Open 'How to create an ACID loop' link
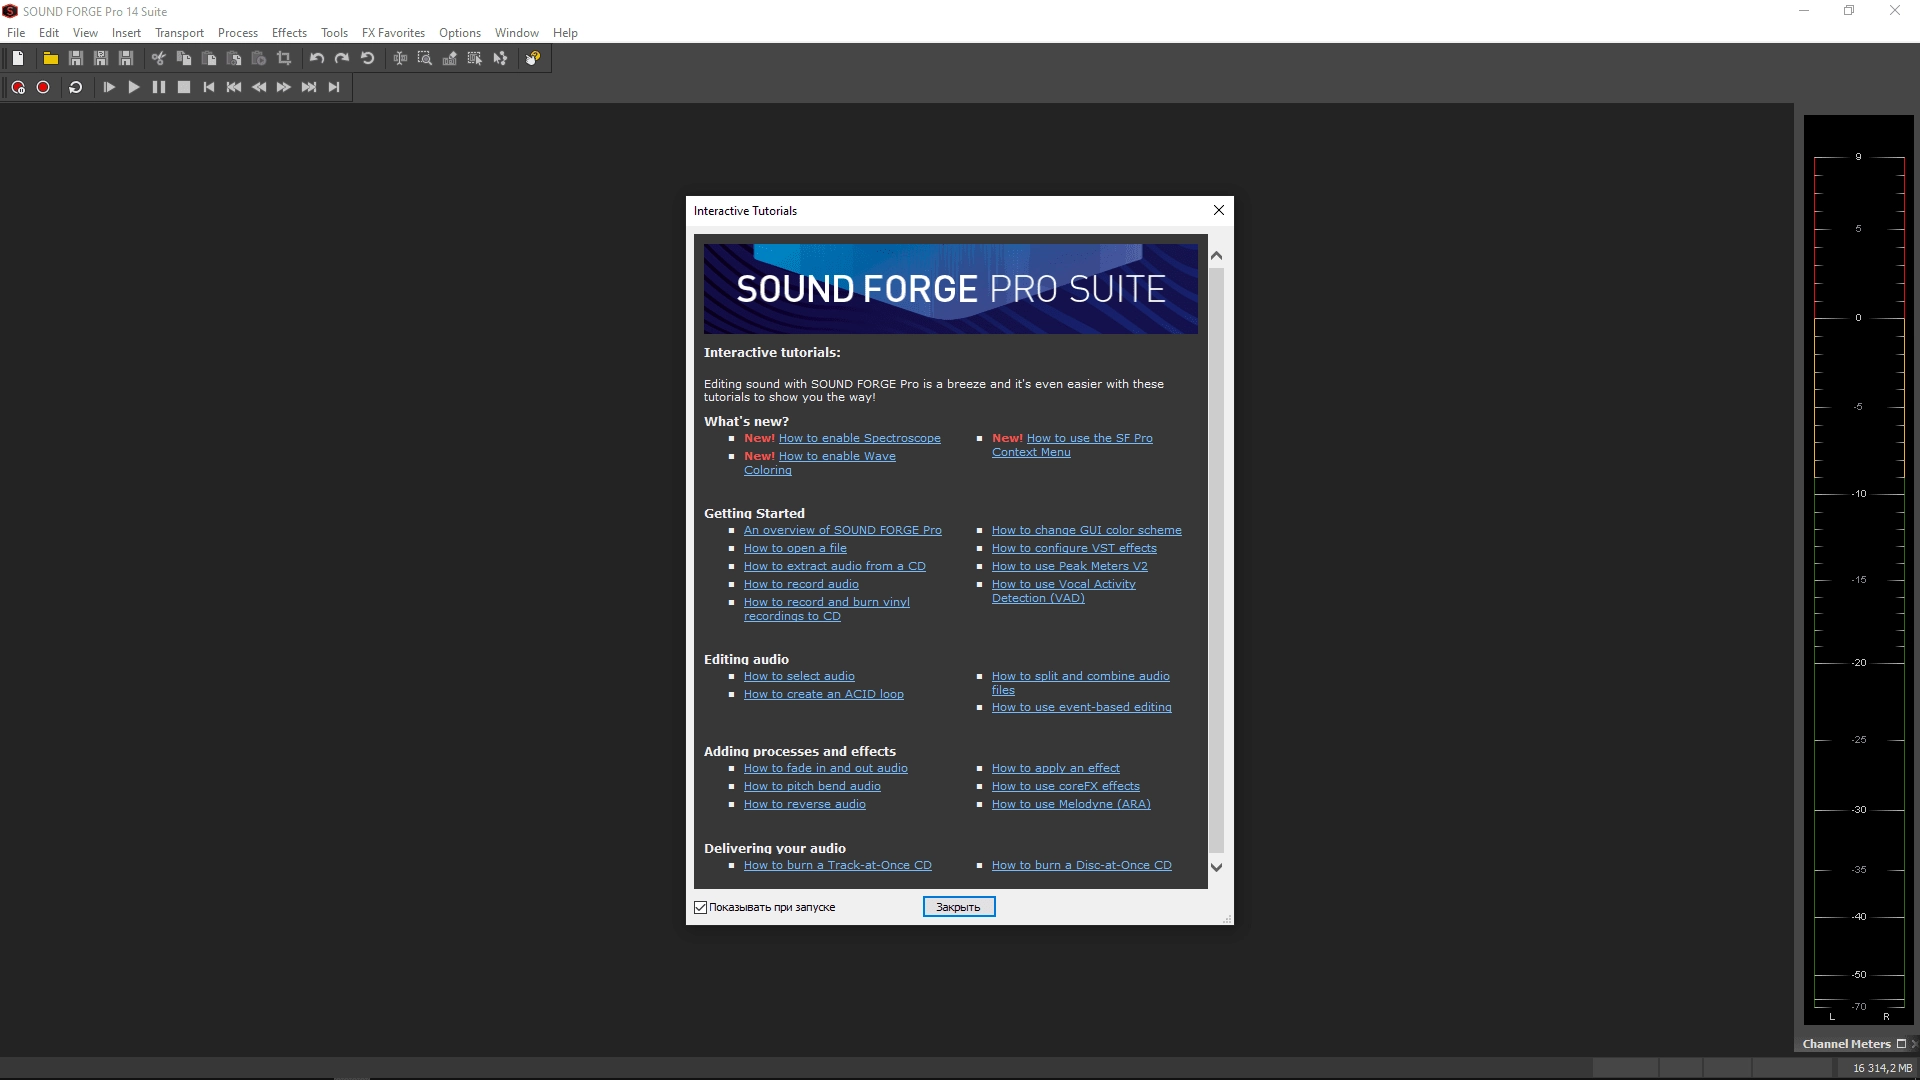 click(823, 694)
